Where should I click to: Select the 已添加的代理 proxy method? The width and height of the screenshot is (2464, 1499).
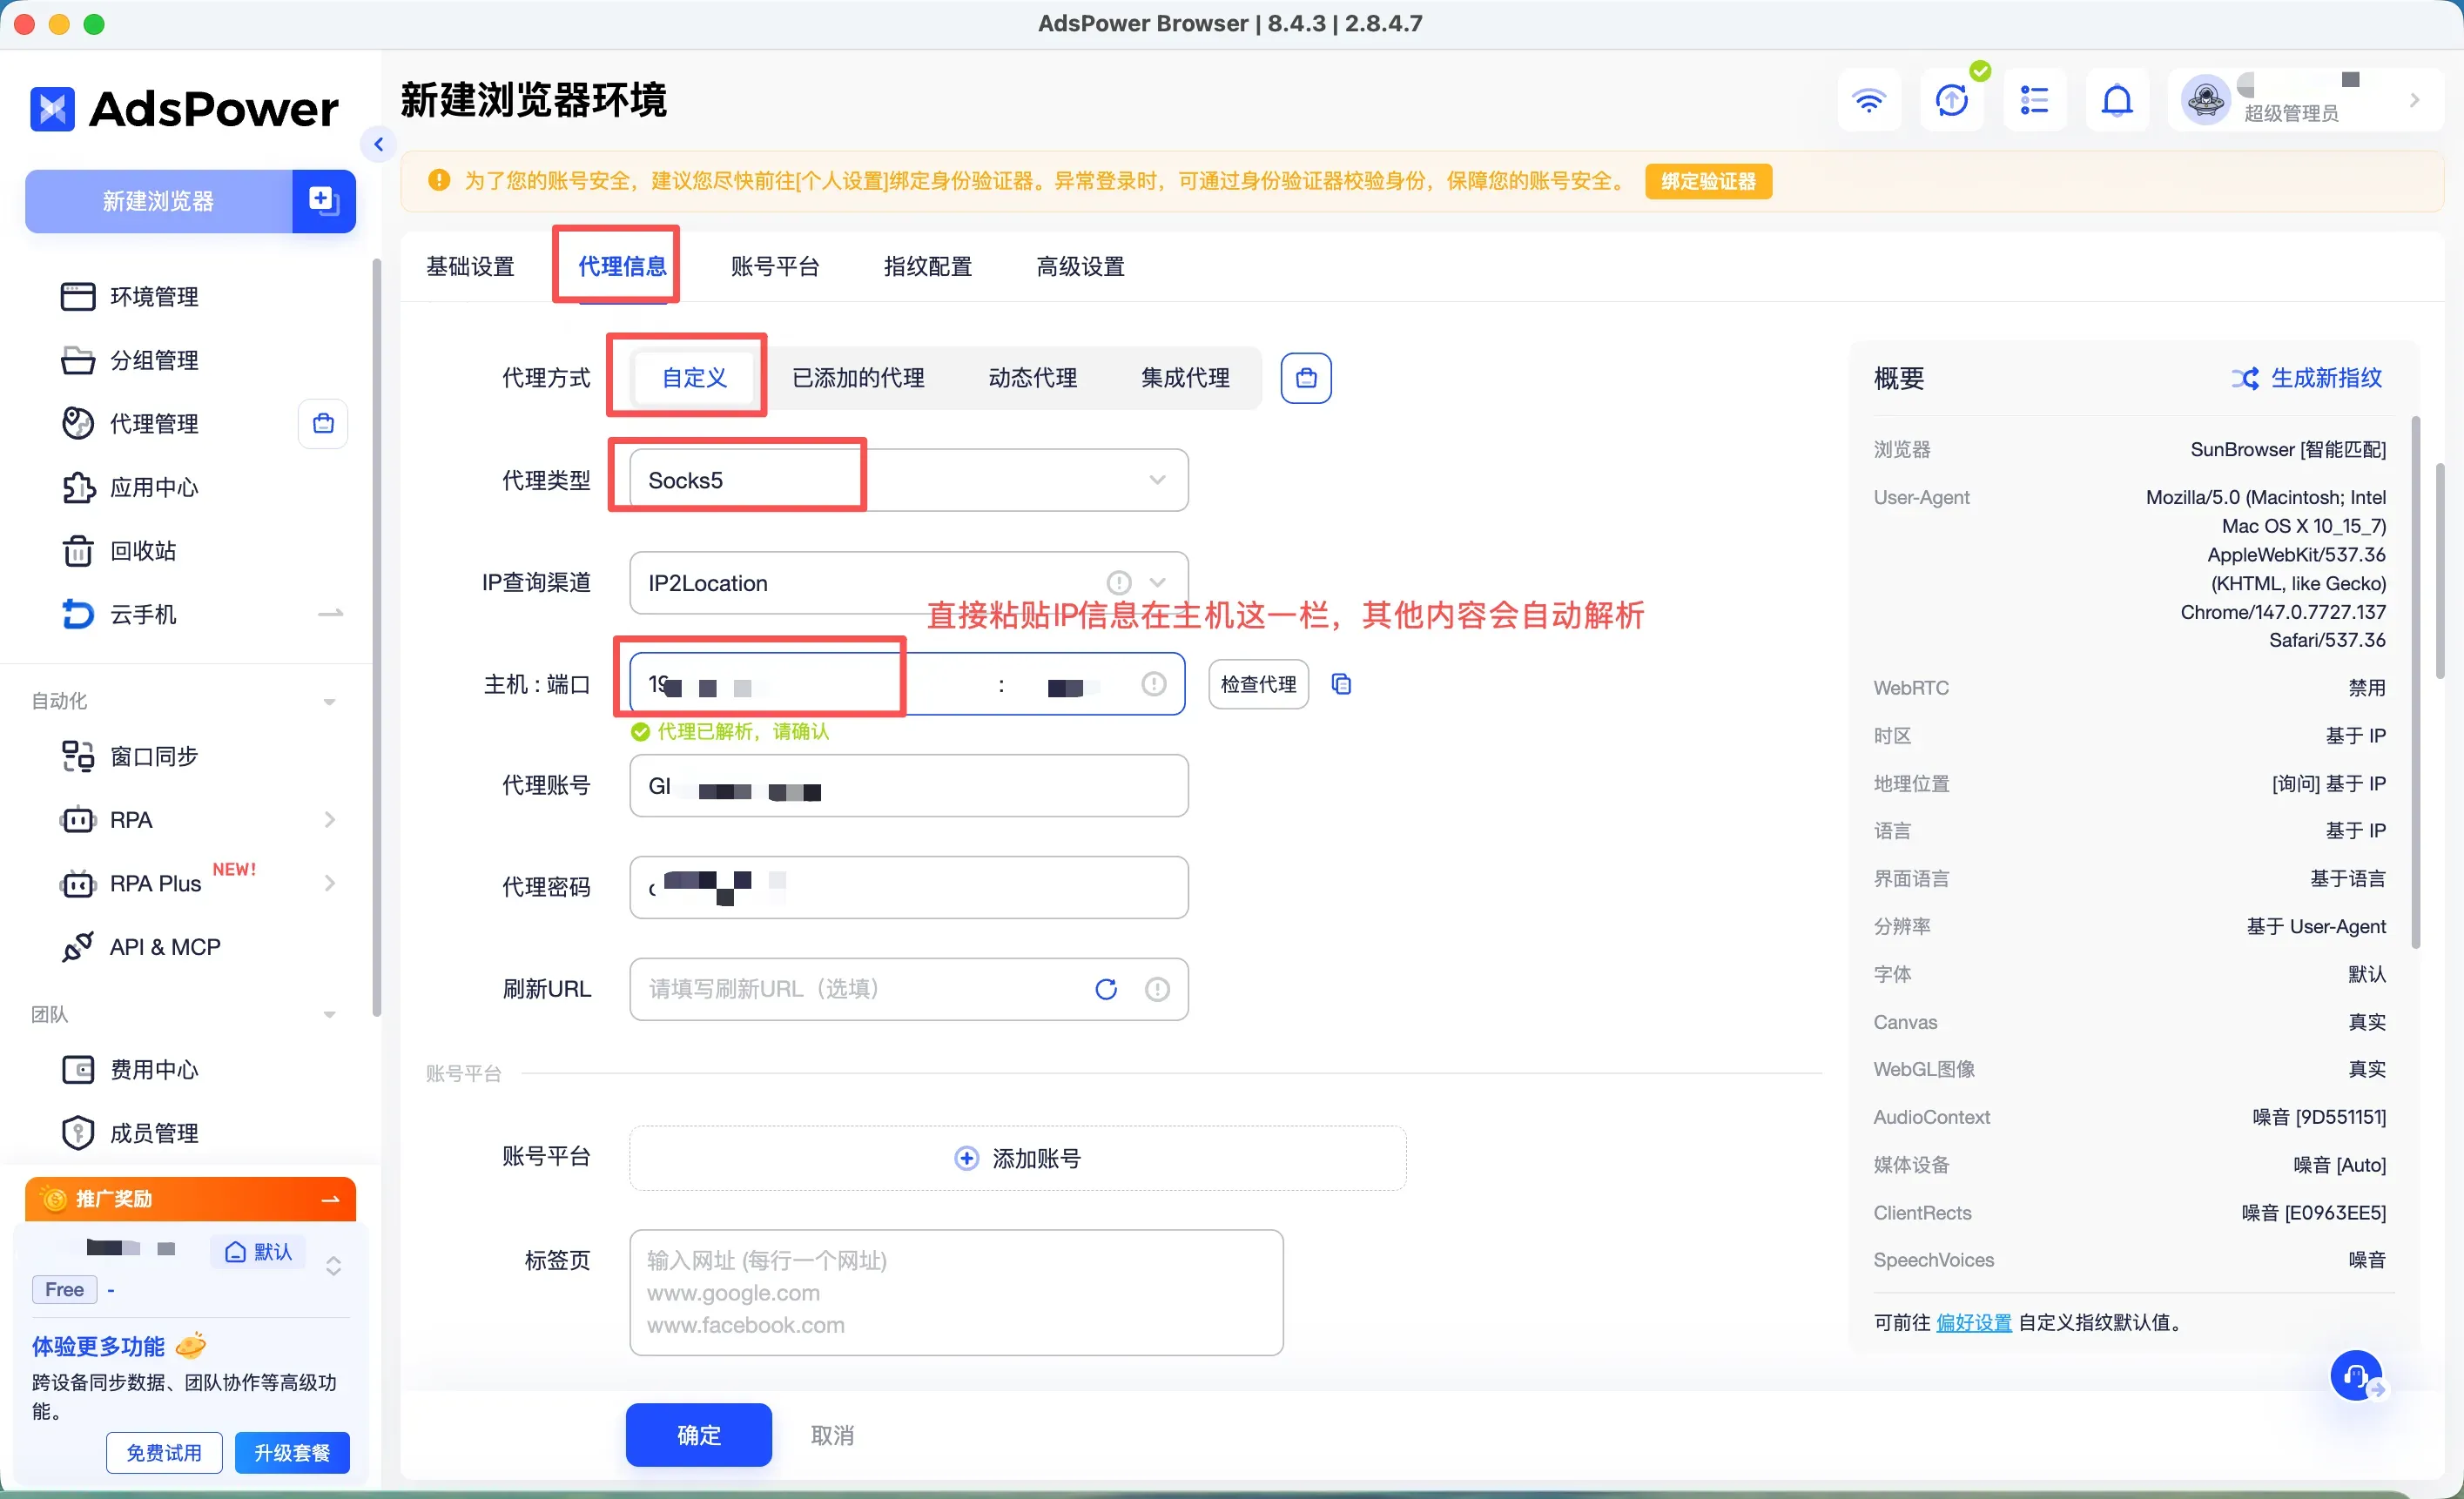(858, 378)
